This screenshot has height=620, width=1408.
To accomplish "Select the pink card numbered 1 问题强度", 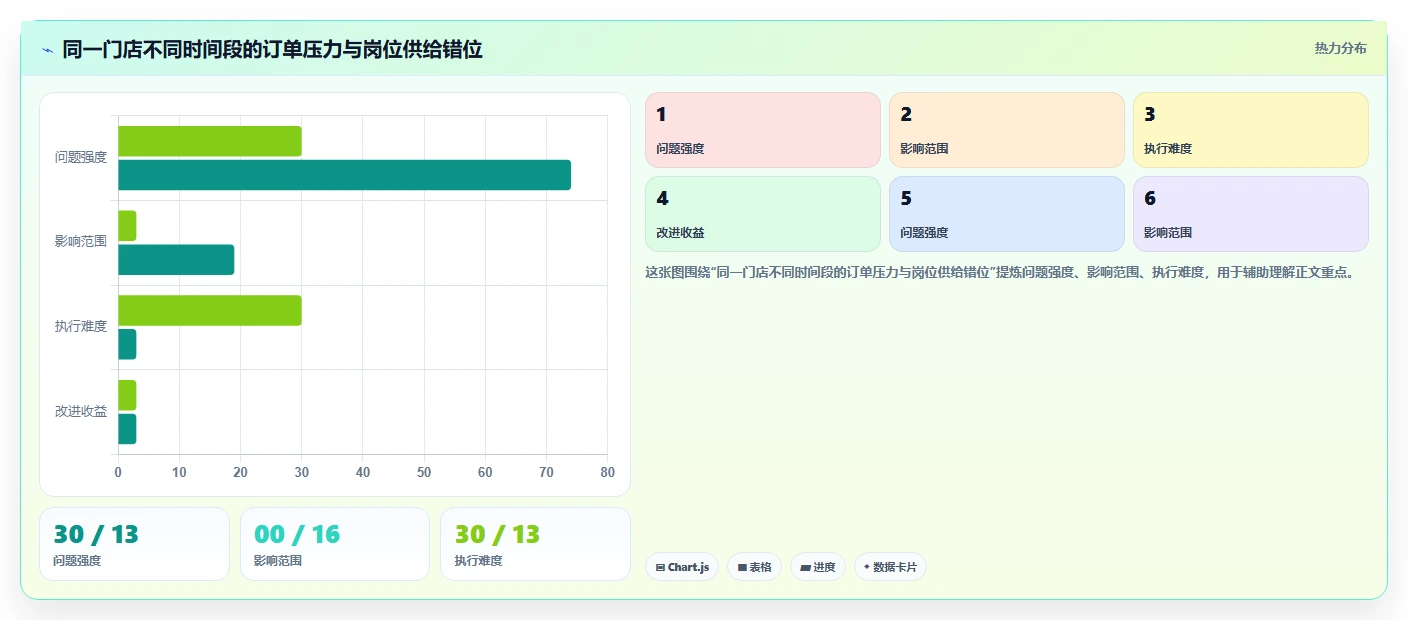I will (763, 130).
